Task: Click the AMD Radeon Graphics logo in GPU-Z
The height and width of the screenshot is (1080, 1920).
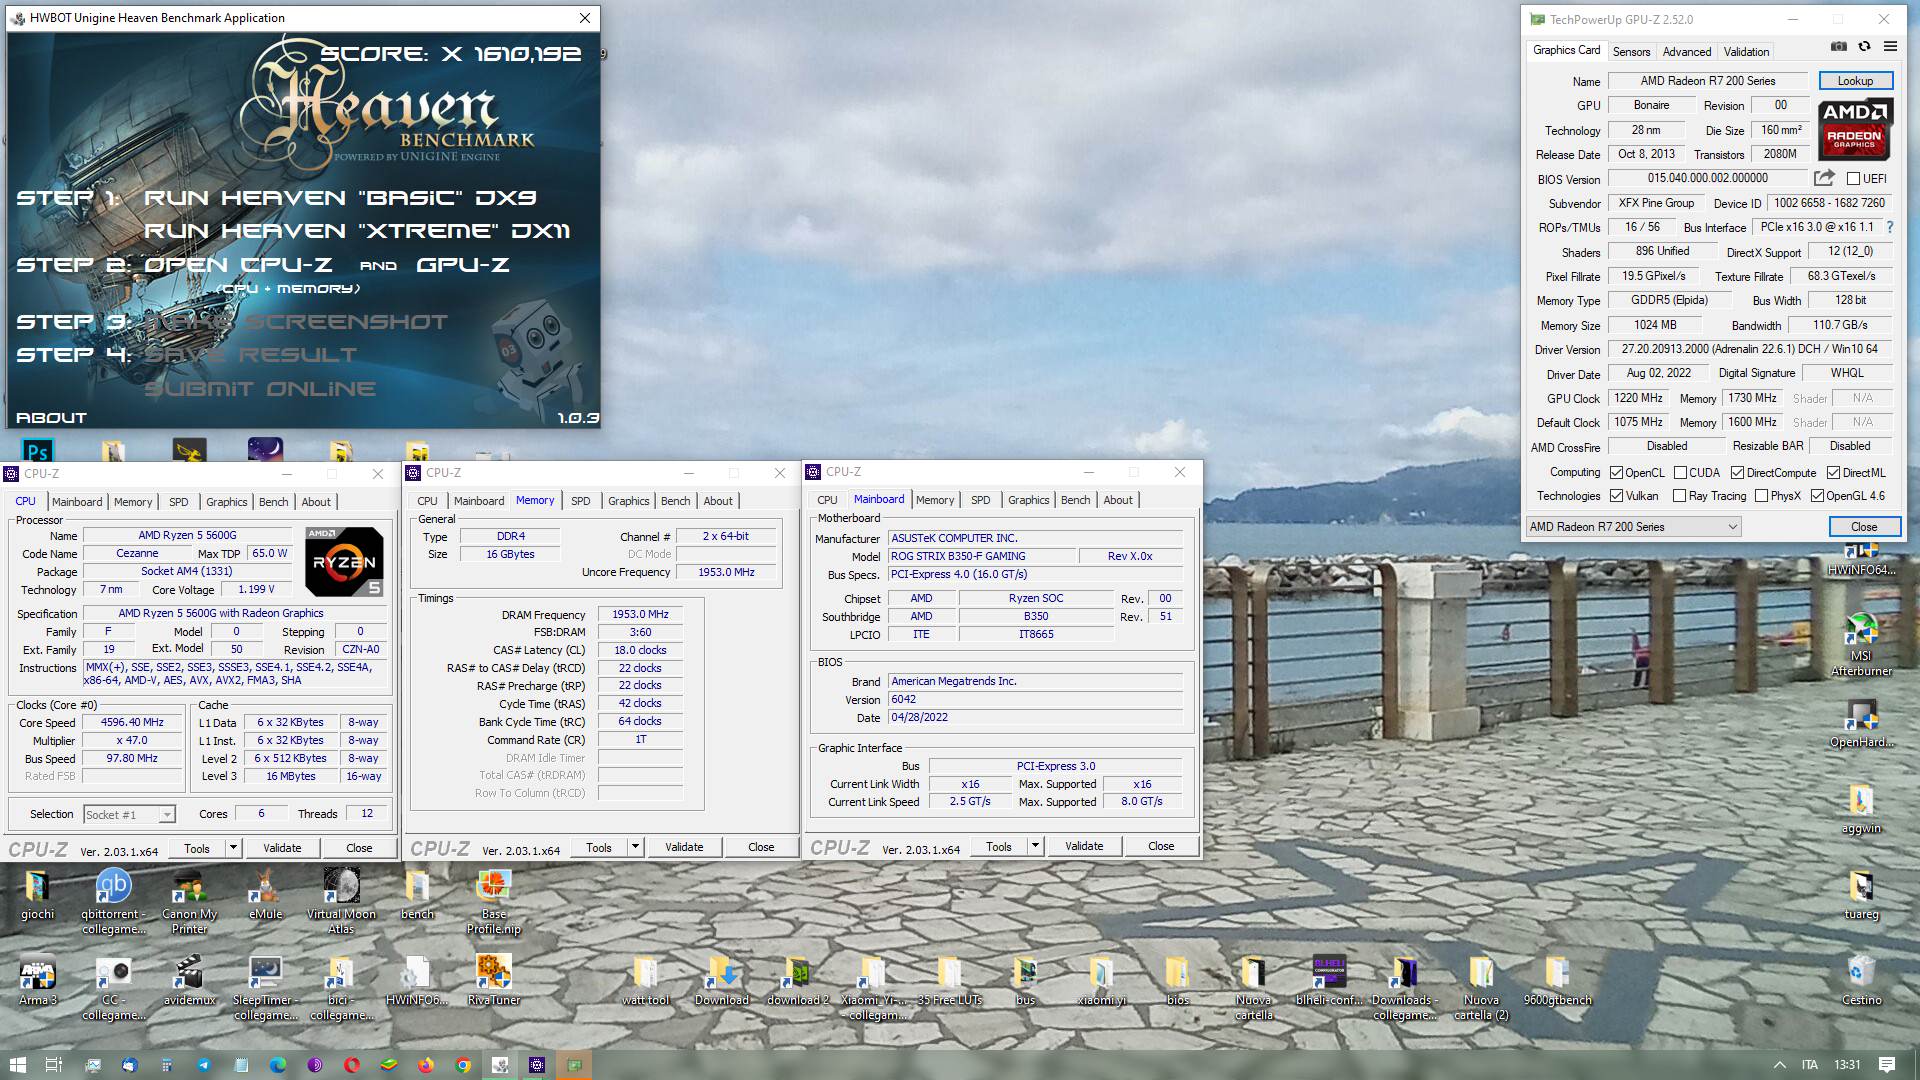Action: point(1854,130)
